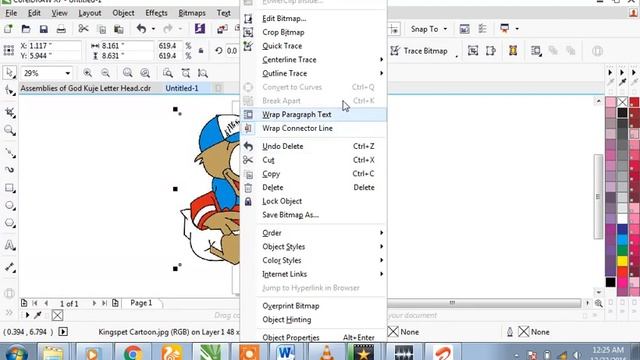Click the no-fill X swatch in palette
Image resolution: width=640 pixels, height=360 pixels.
coord(622,102)
